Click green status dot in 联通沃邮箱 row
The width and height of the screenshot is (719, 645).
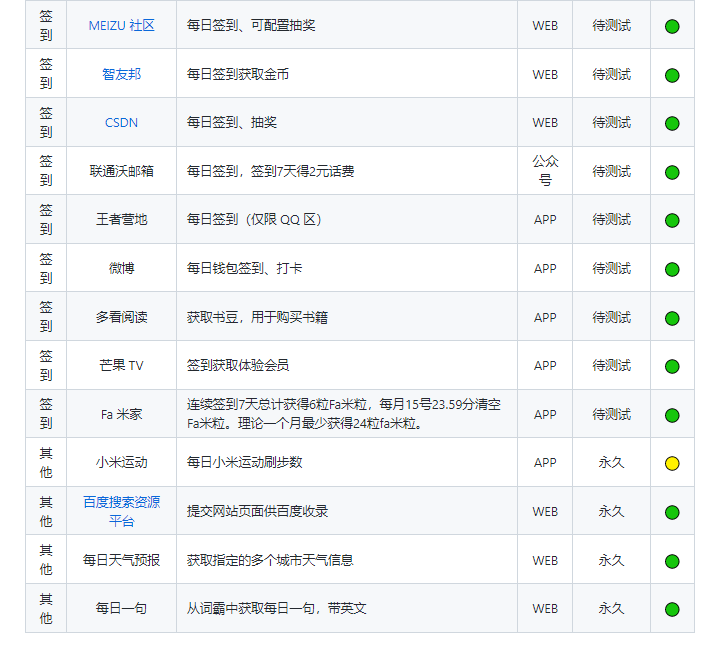(x=672, y=172)
